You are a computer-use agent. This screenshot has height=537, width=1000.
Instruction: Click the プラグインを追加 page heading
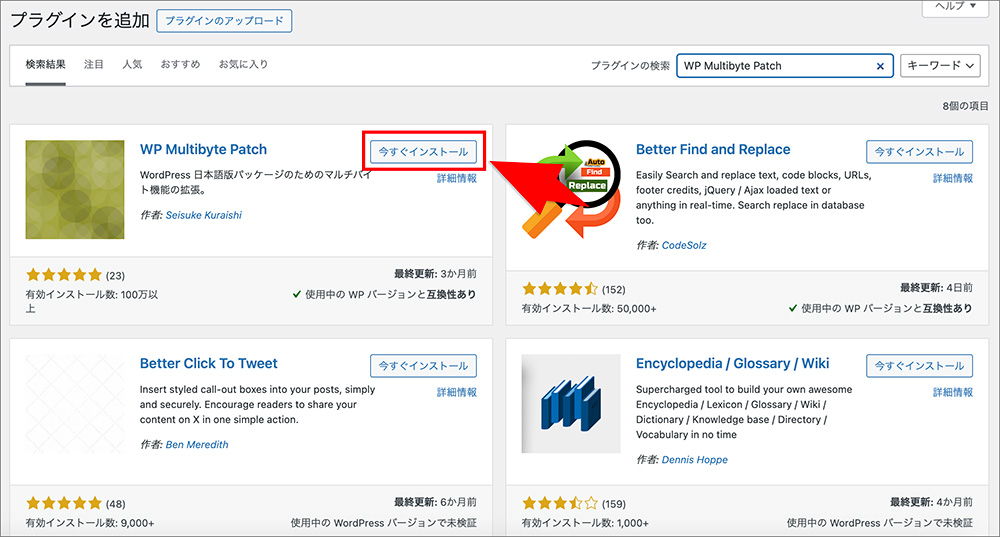coord(80,20)
